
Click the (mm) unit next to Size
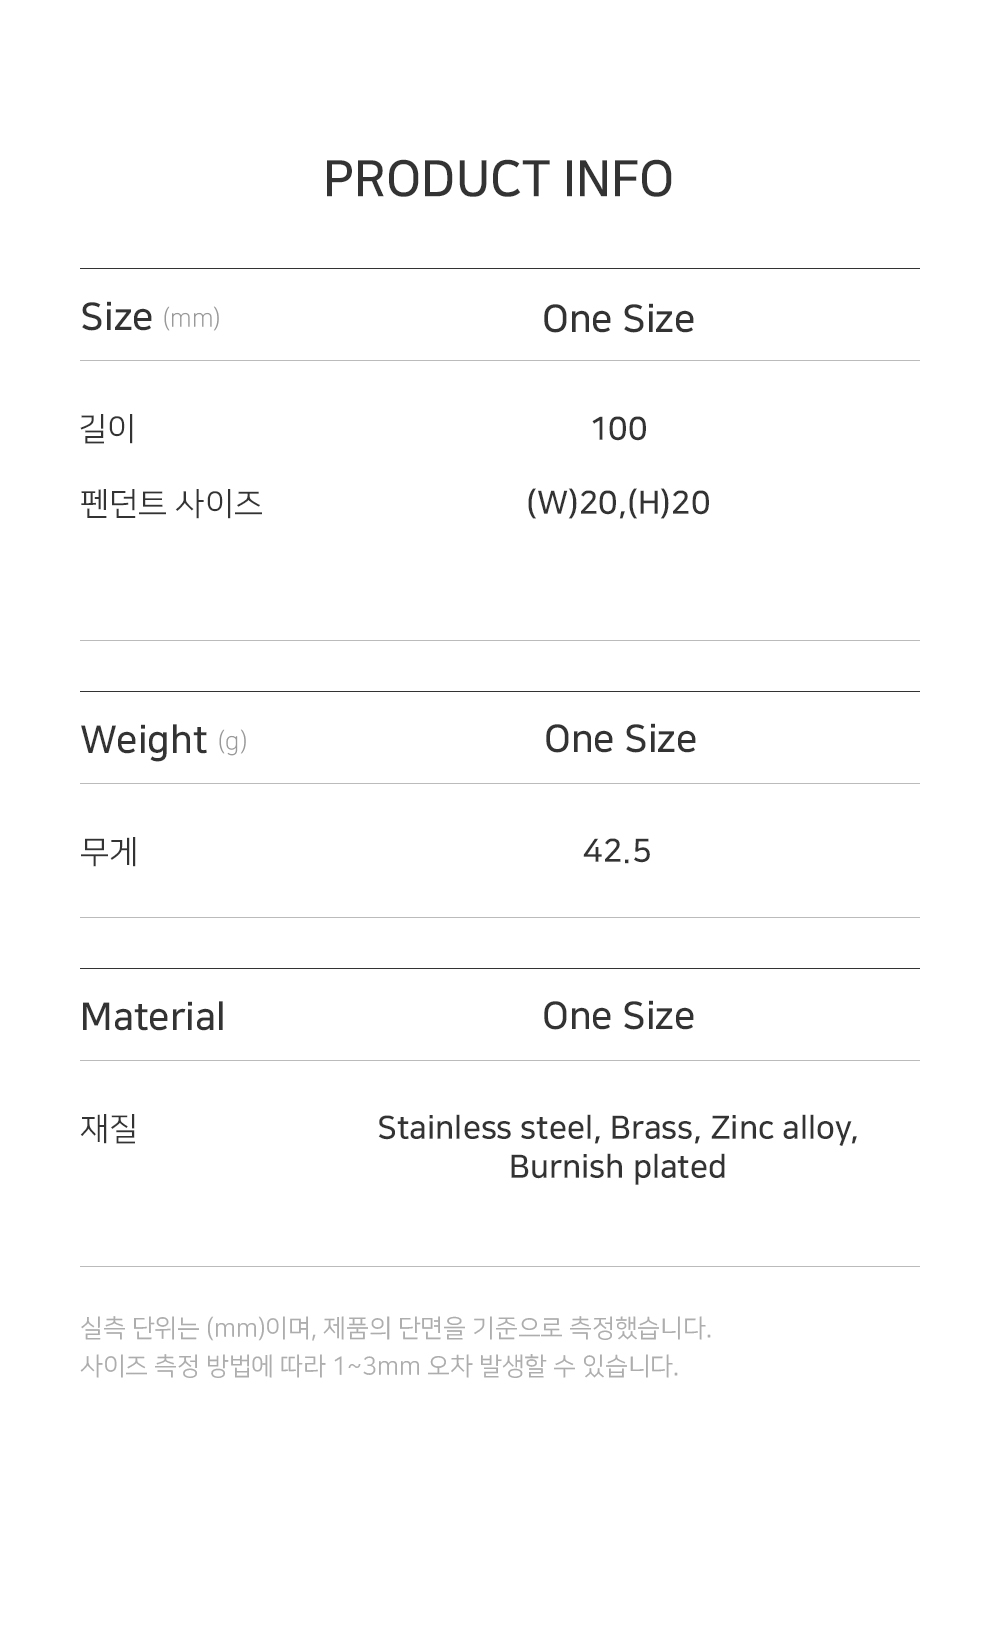click(191, 318)
